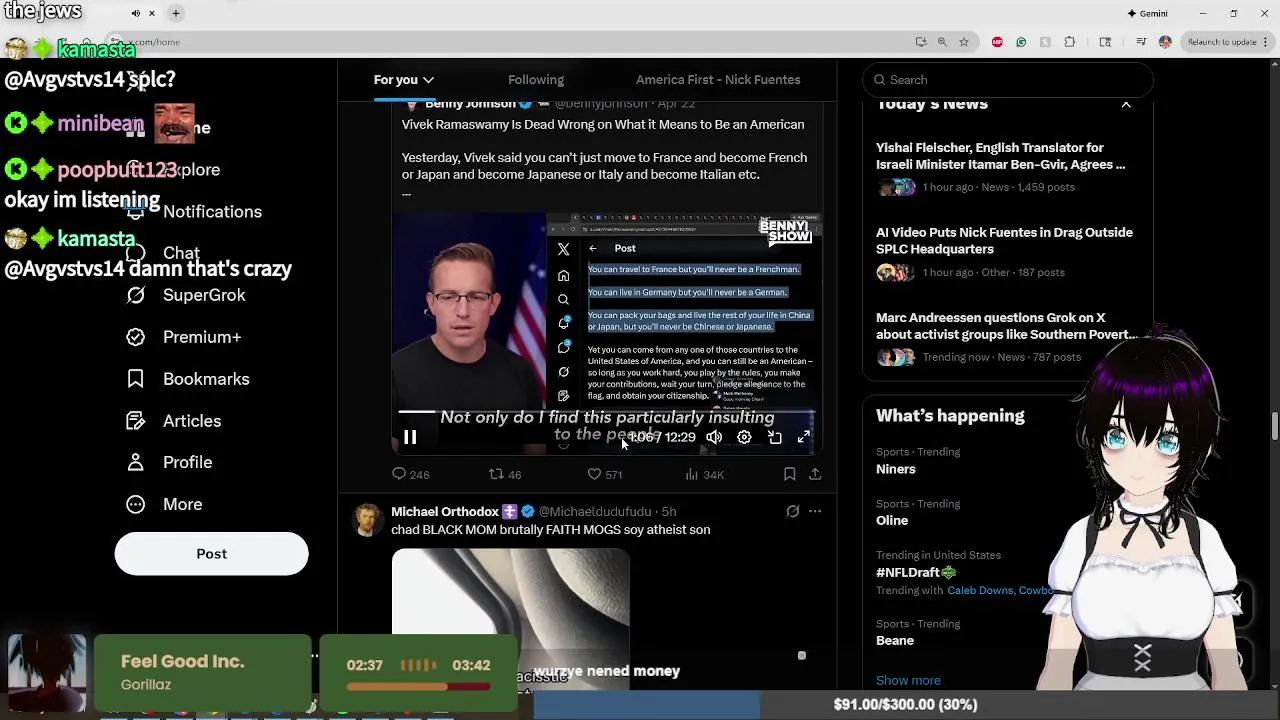This screenshot has width=1280, height=720.
Task: Click the Post button
Action: 211,554
